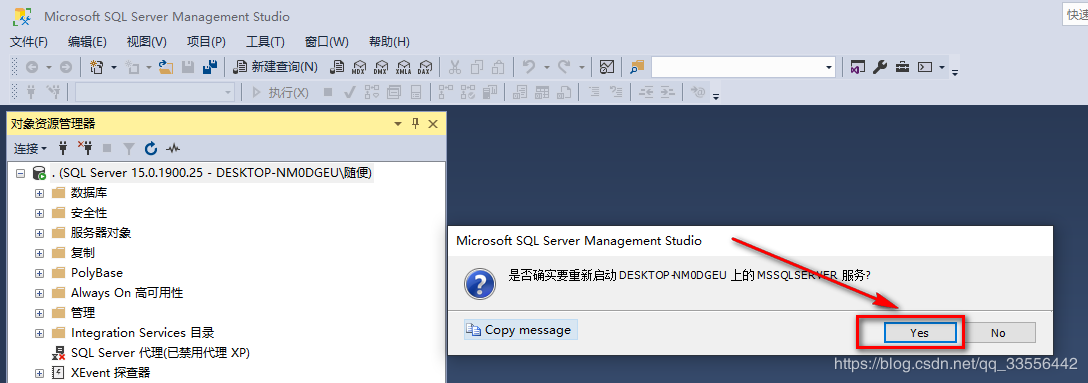This screenshot has height=383, width=1088.
Task: Click Object Explorer disconnect icon
Action: 85,148
